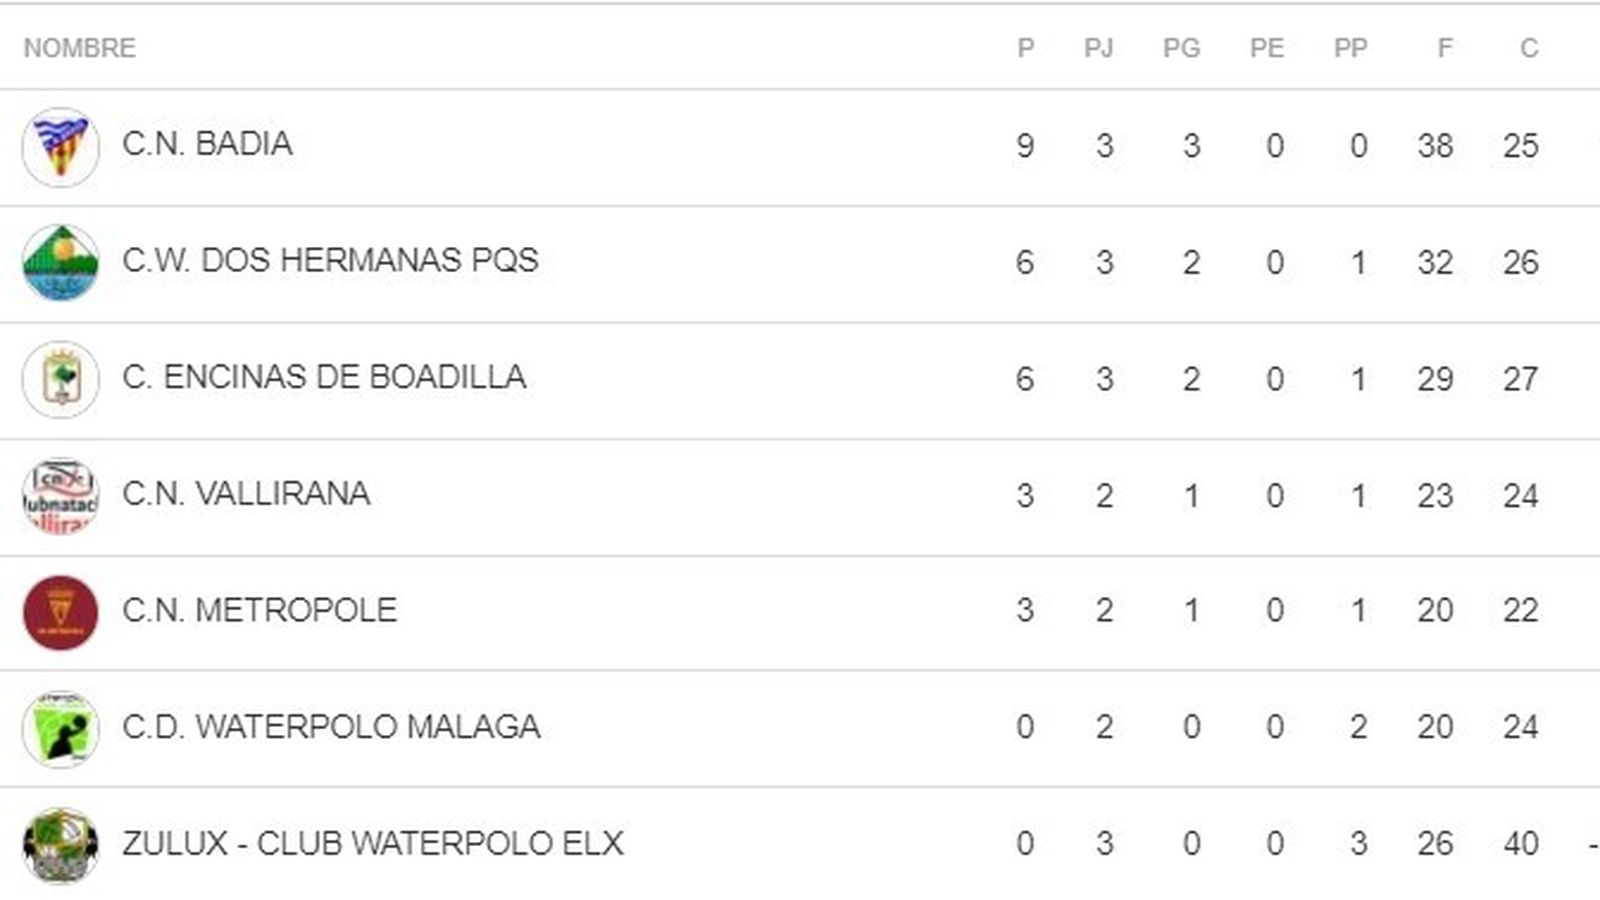Click the C.N. Metropole red crest
Viewport: 1600px width, 900px height.
coord(61,612)
